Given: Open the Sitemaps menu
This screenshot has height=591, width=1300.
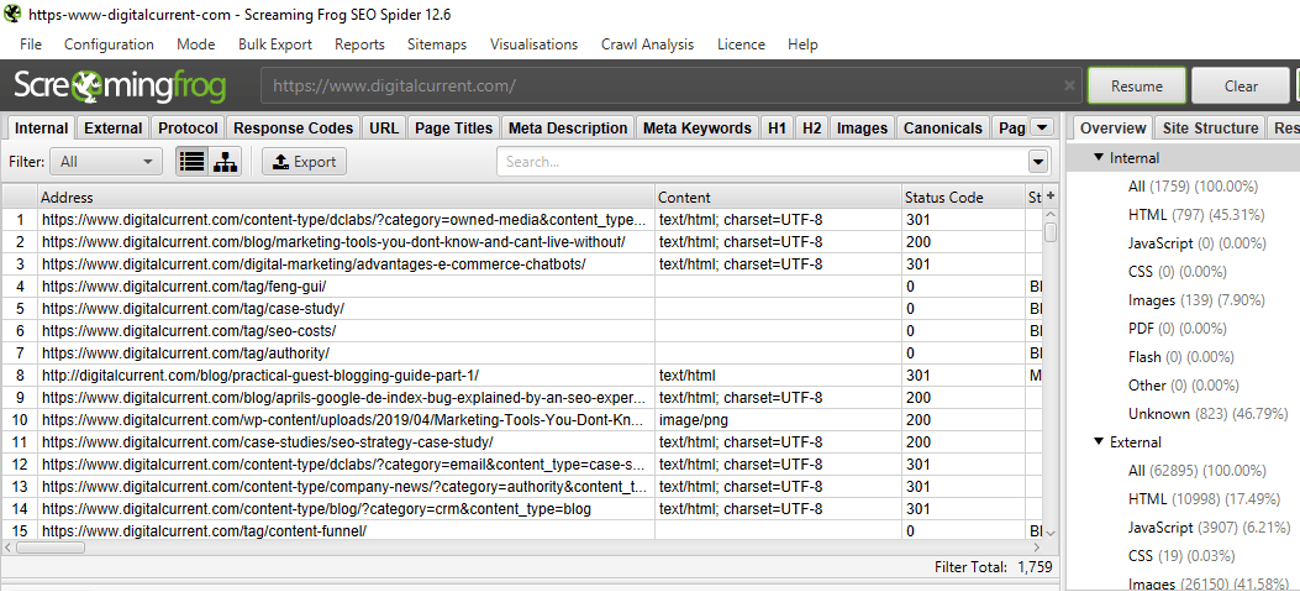Looking at the screenshot, I should point(437,44).
